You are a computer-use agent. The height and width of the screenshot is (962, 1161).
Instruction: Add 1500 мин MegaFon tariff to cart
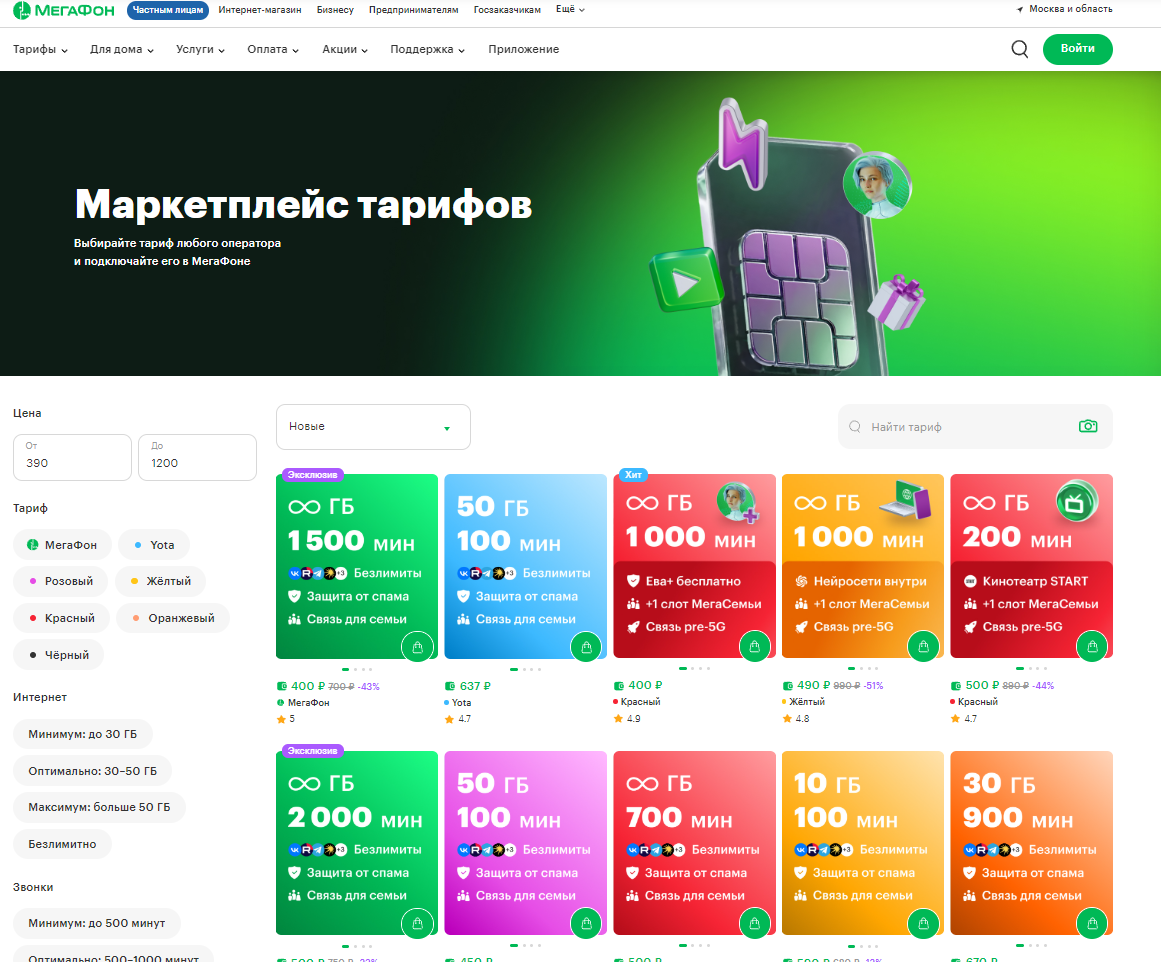pyautogui.click(x=418, y=647)
